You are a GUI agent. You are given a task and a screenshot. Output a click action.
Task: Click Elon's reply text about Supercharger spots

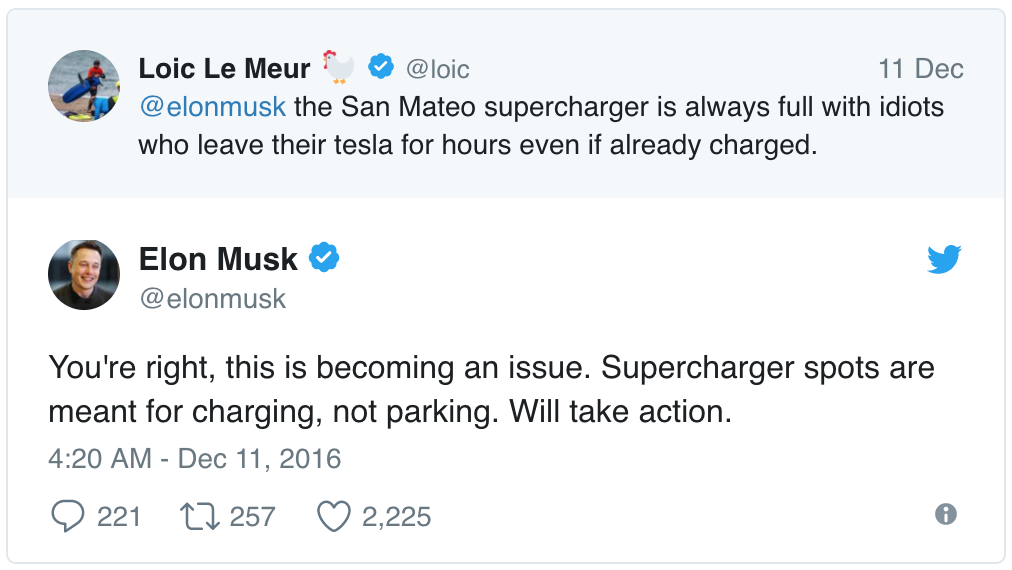pyautogui.click(x=491, y=389)
